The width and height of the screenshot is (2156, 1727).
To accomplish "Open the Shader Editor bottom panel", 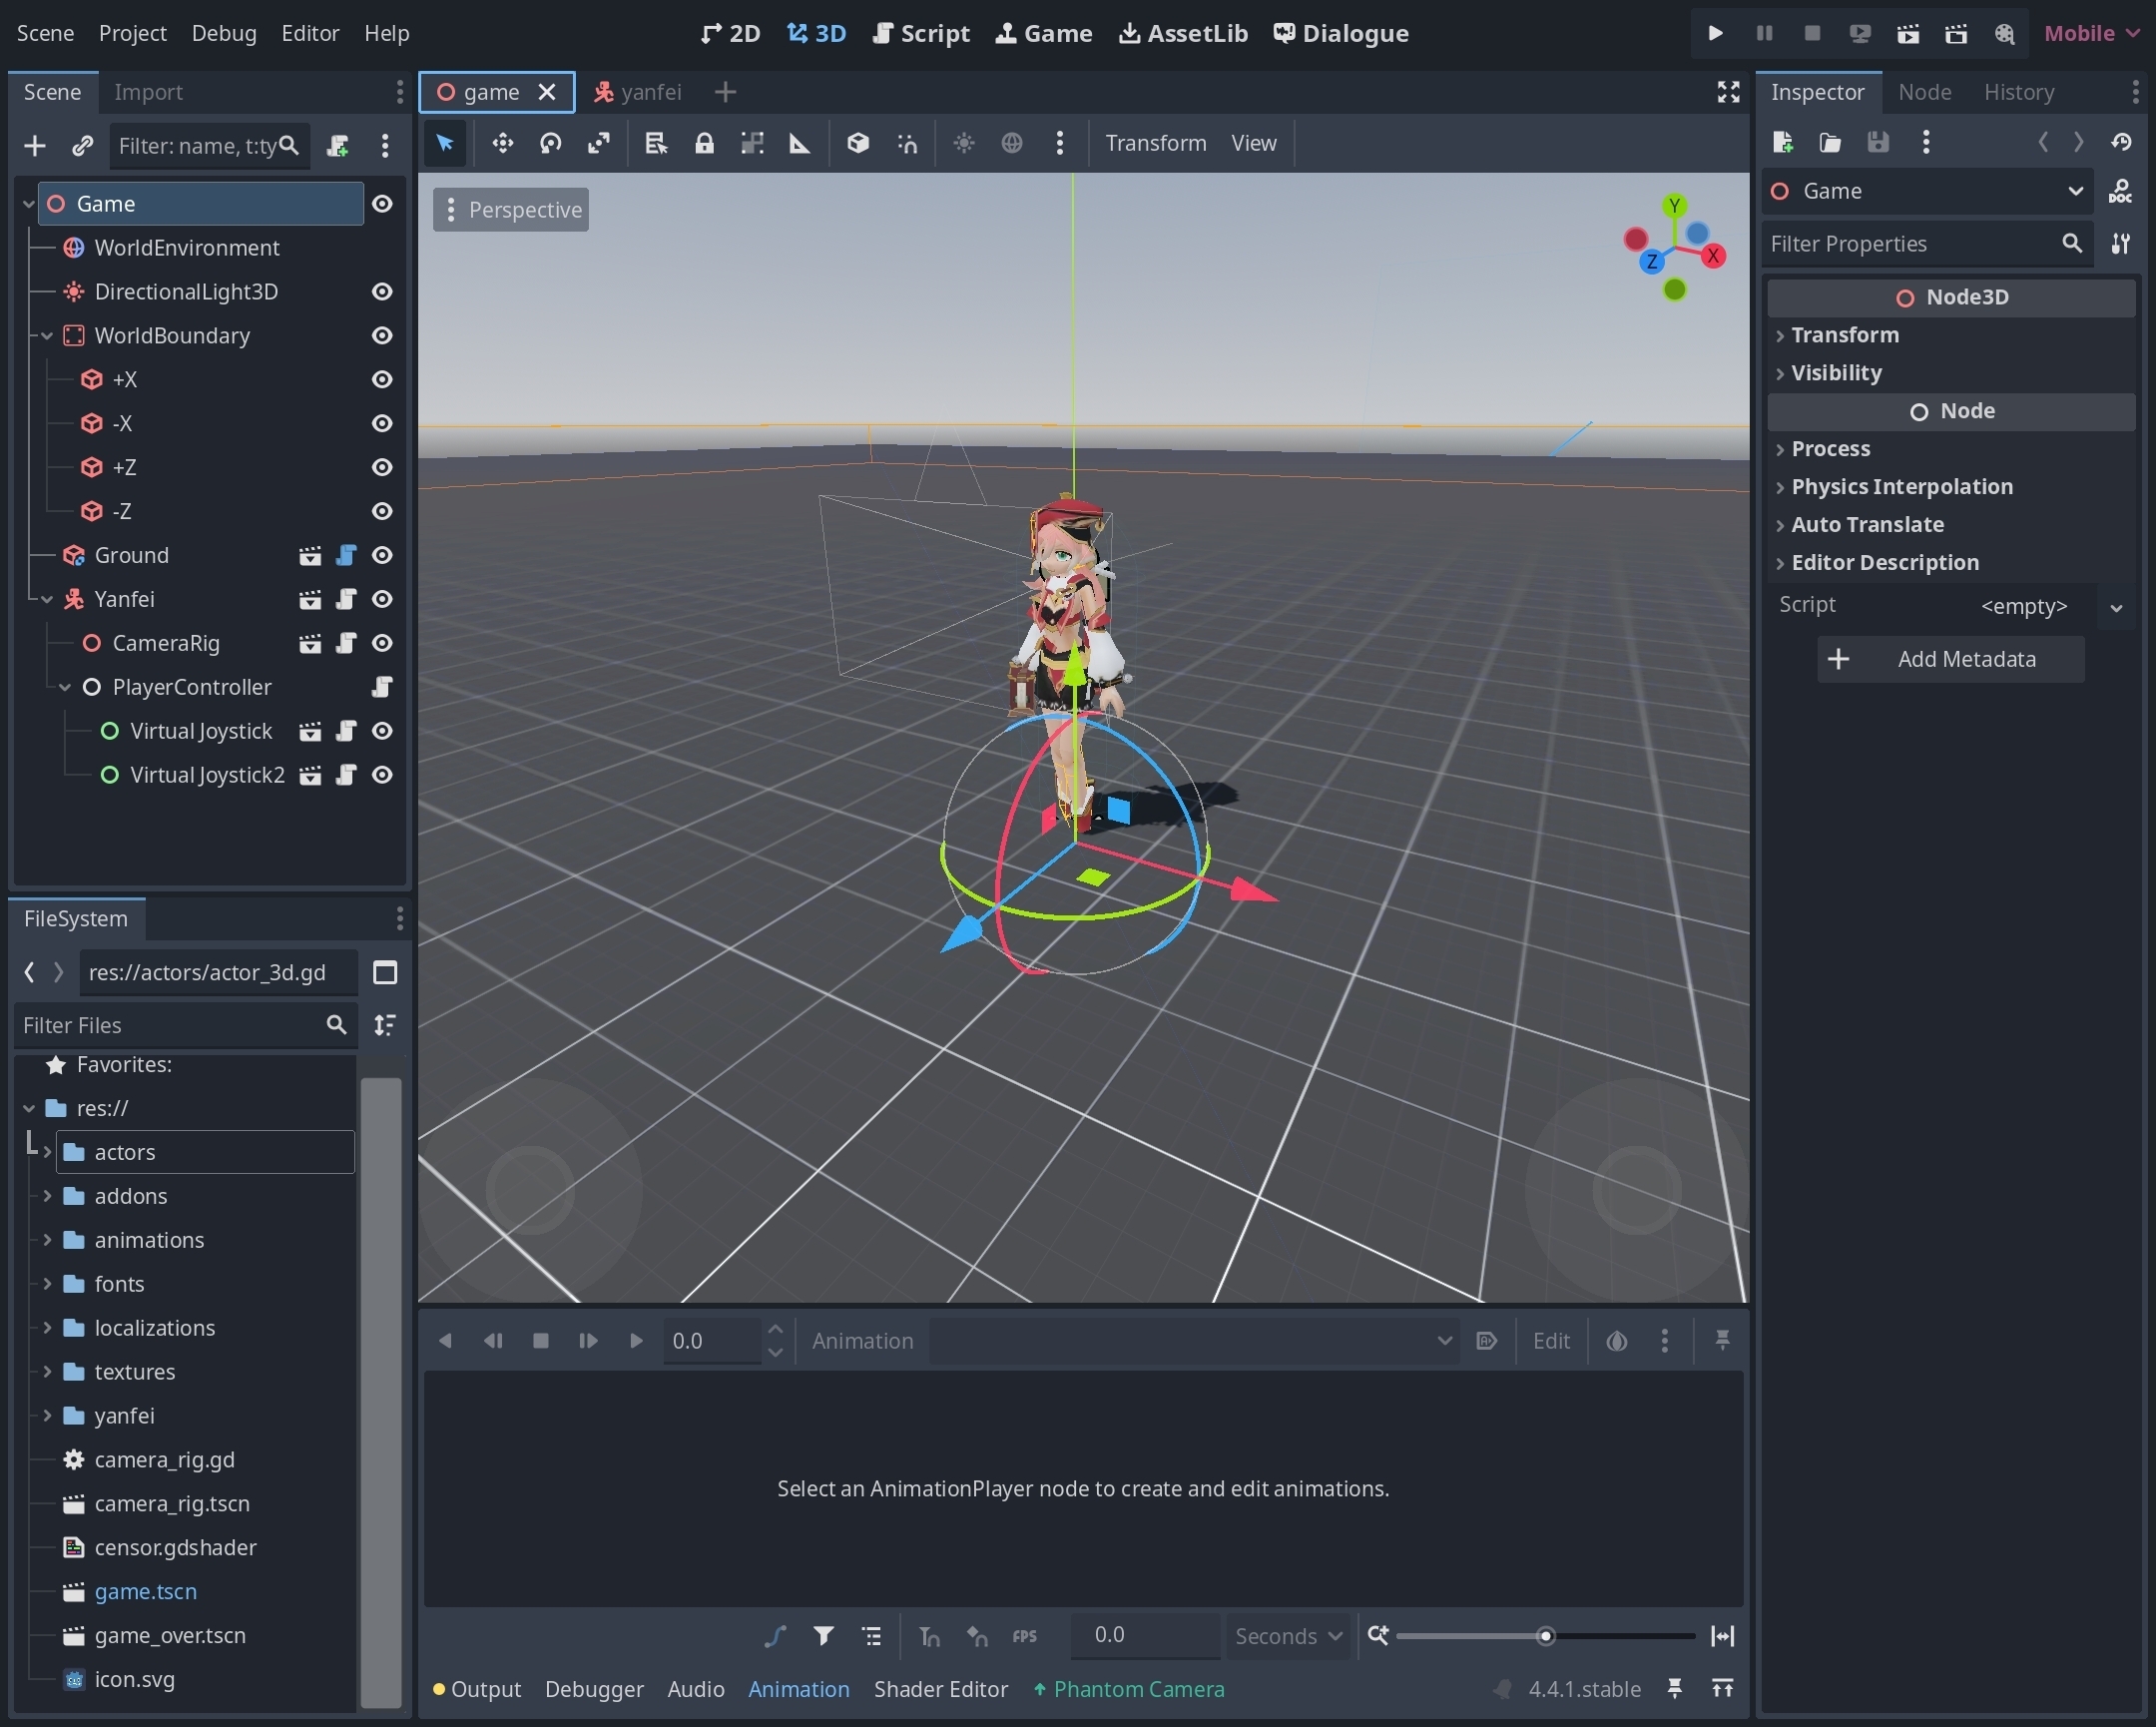I will 940,1689.
